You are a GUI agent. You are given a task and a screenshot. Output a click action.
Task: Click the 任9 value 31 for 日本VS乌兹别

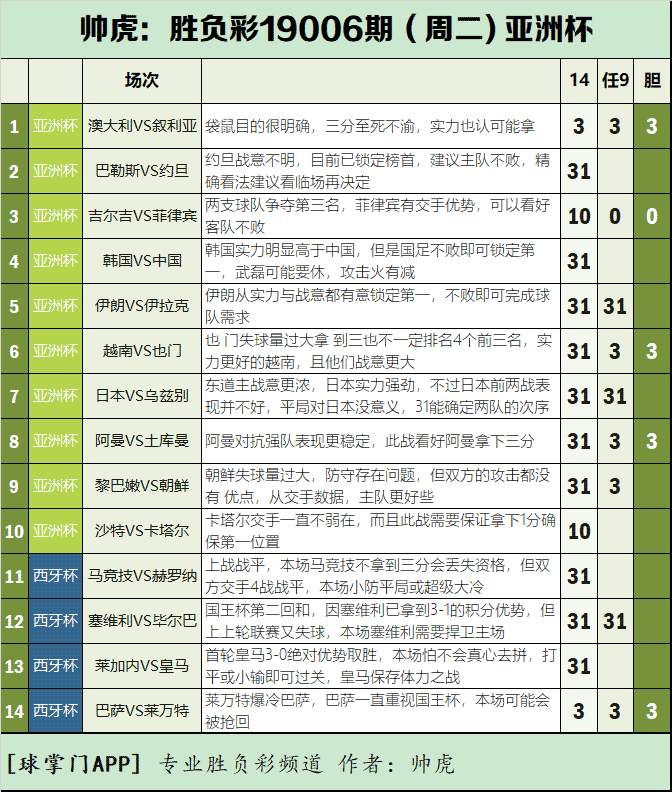coord(615,397)
